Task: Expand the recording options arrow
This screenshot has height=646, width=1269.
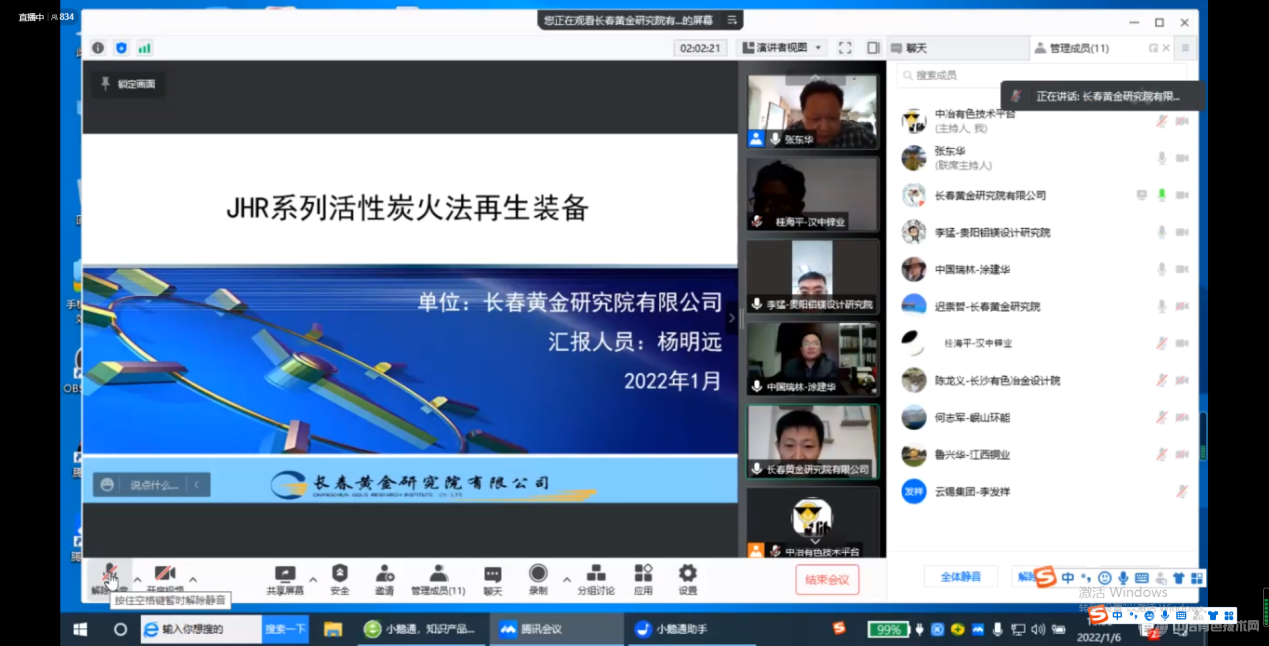Action: (x=567, y=578)
